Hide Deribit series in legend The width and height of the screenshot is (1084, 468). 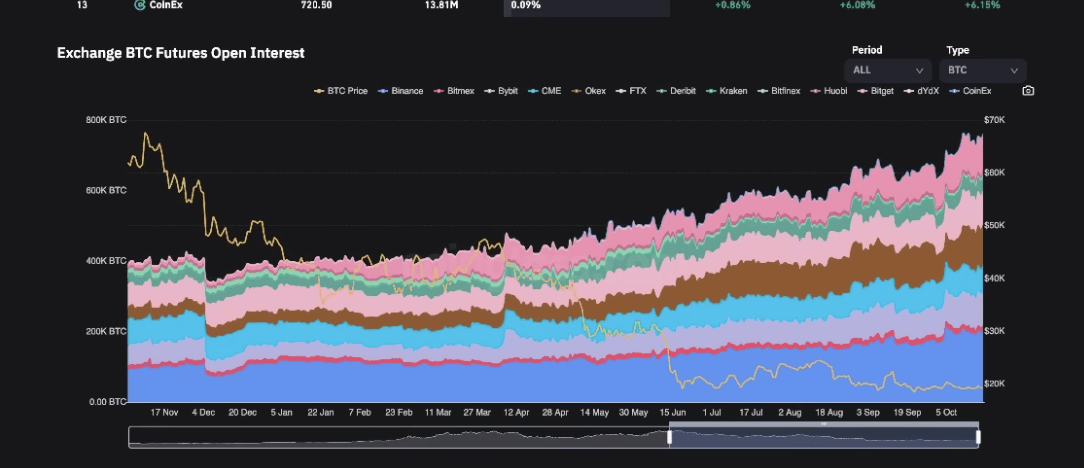(x=676, y=91)
